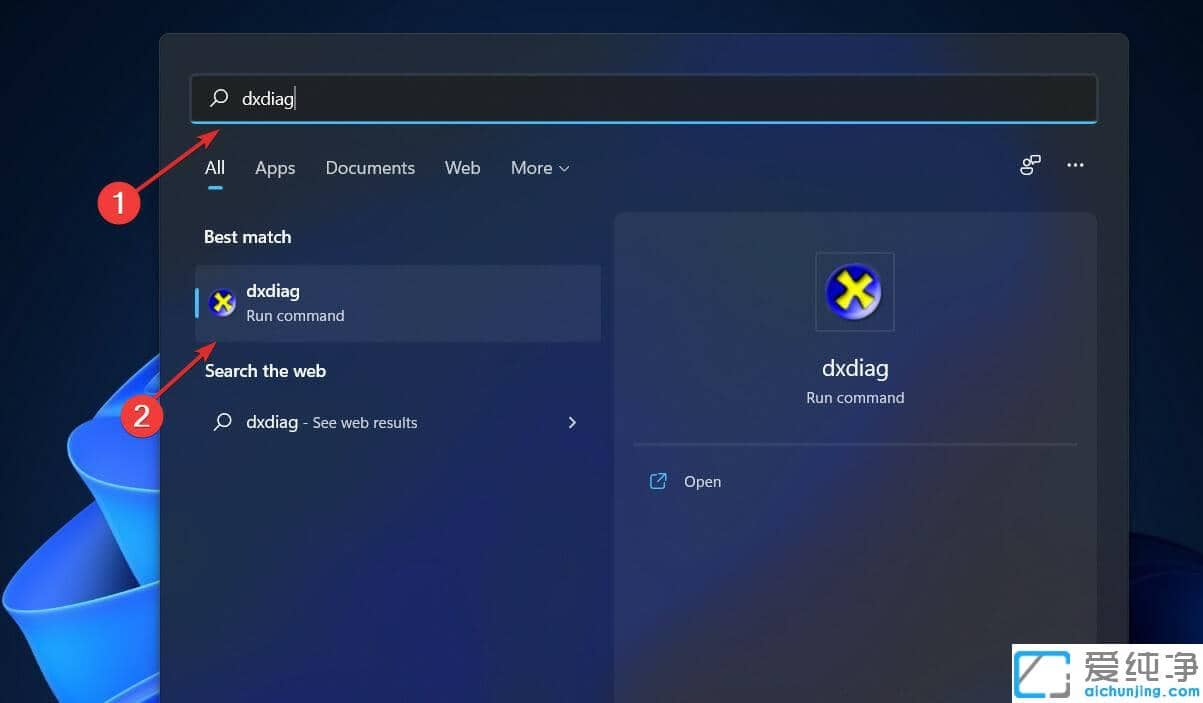Click the red number 2 marker
Screen dimensions: 1203x703
point(142,415)
